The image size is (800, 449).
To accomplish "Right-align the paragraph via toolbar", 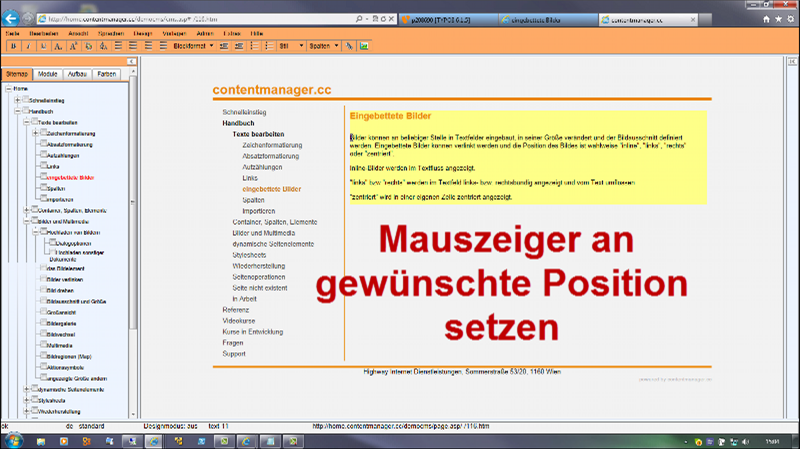I will click(148, 46).
